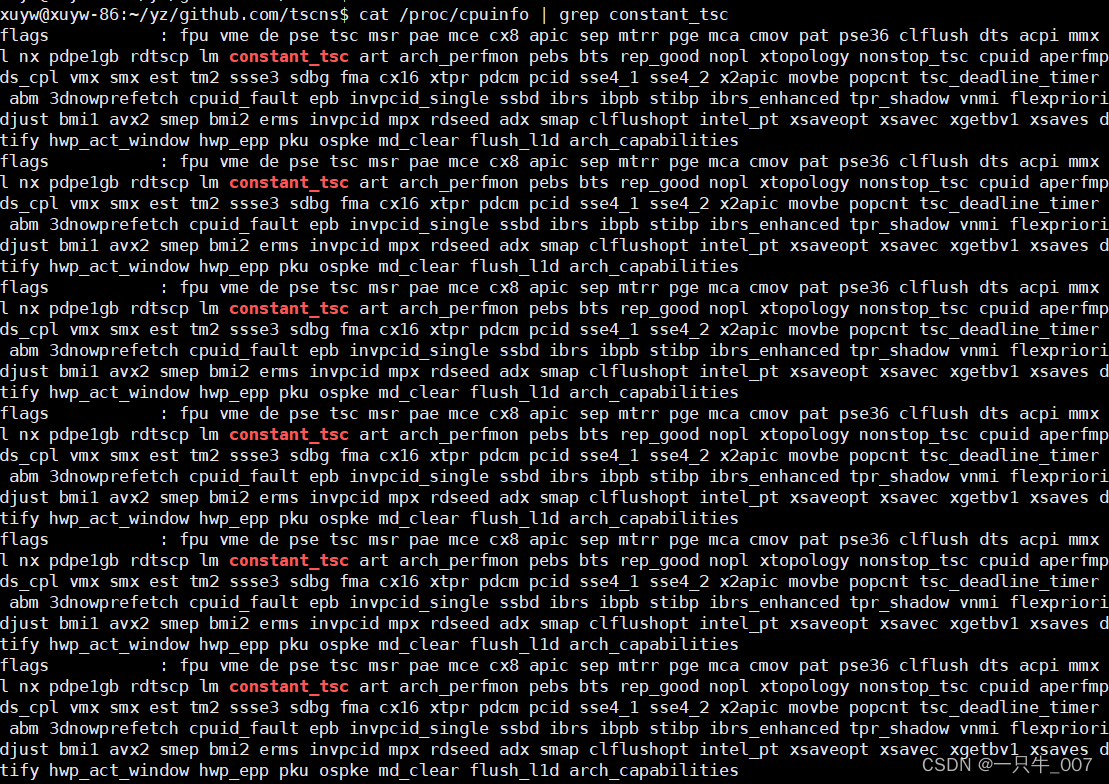Click the first 'flags' label in the output
Image resolution: width=1109 pixels, height=784 pixels.
[x=25, y=36]
